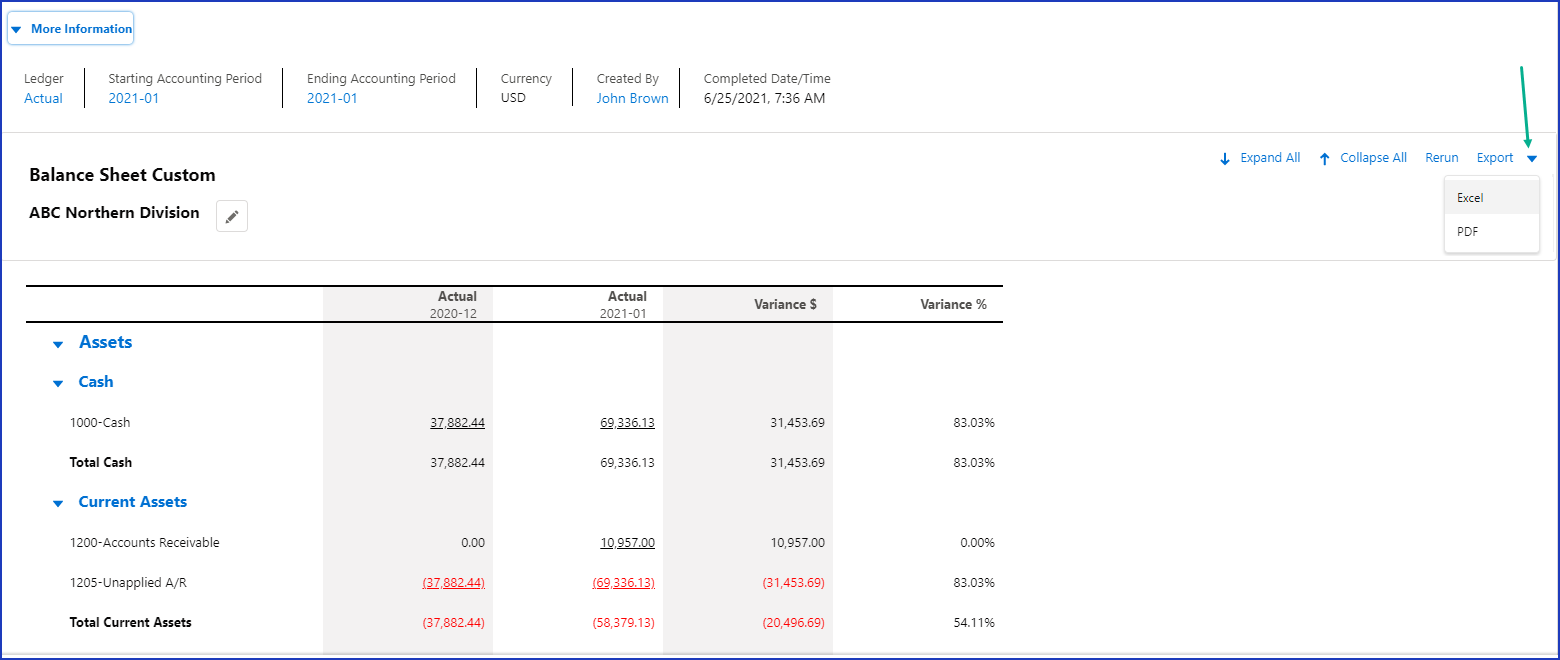Select PDF from the export menu
This screenshot has width=1560, height=660.
point(1468,232)
